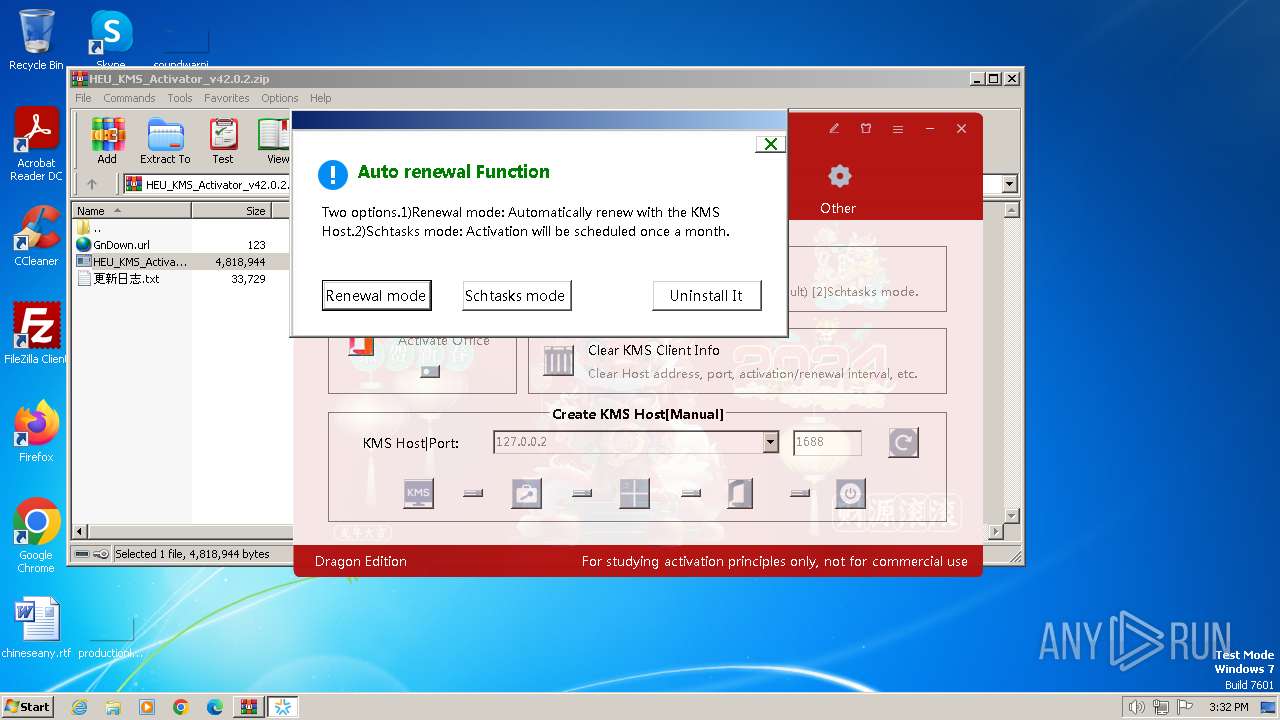The height and width of the screenshot is (720, 1280).
Task: Expand the KMS Host address dropdown
Action: pos(770,442)
